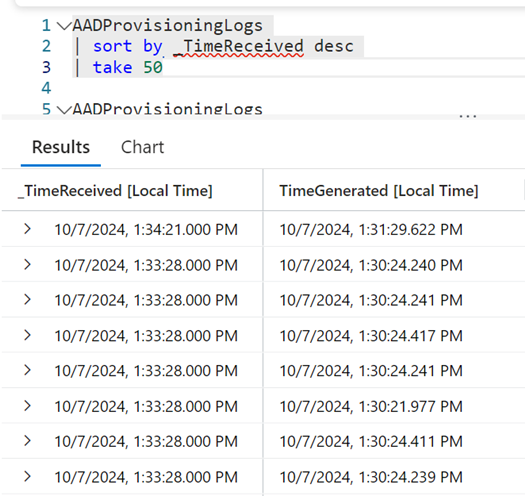Click the 'take' keyword on line 3
Screen dimensions: 525x496
pyautogui.click(x=112, y=67)
